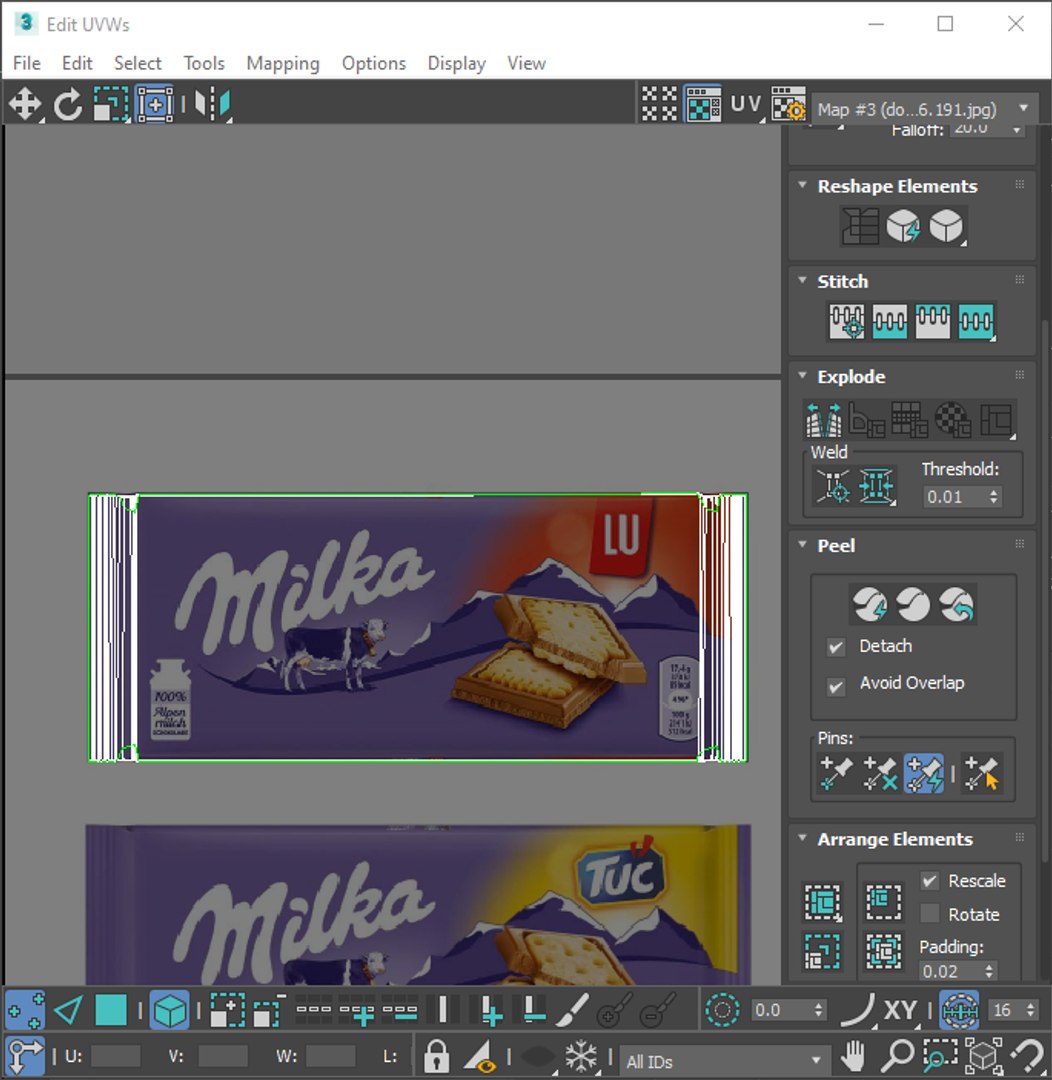This screenshot has height=1080, width=1052.
Task: Click Select Pinned Vertices icon
Action: pyautogui.click(x=982, y=773)
